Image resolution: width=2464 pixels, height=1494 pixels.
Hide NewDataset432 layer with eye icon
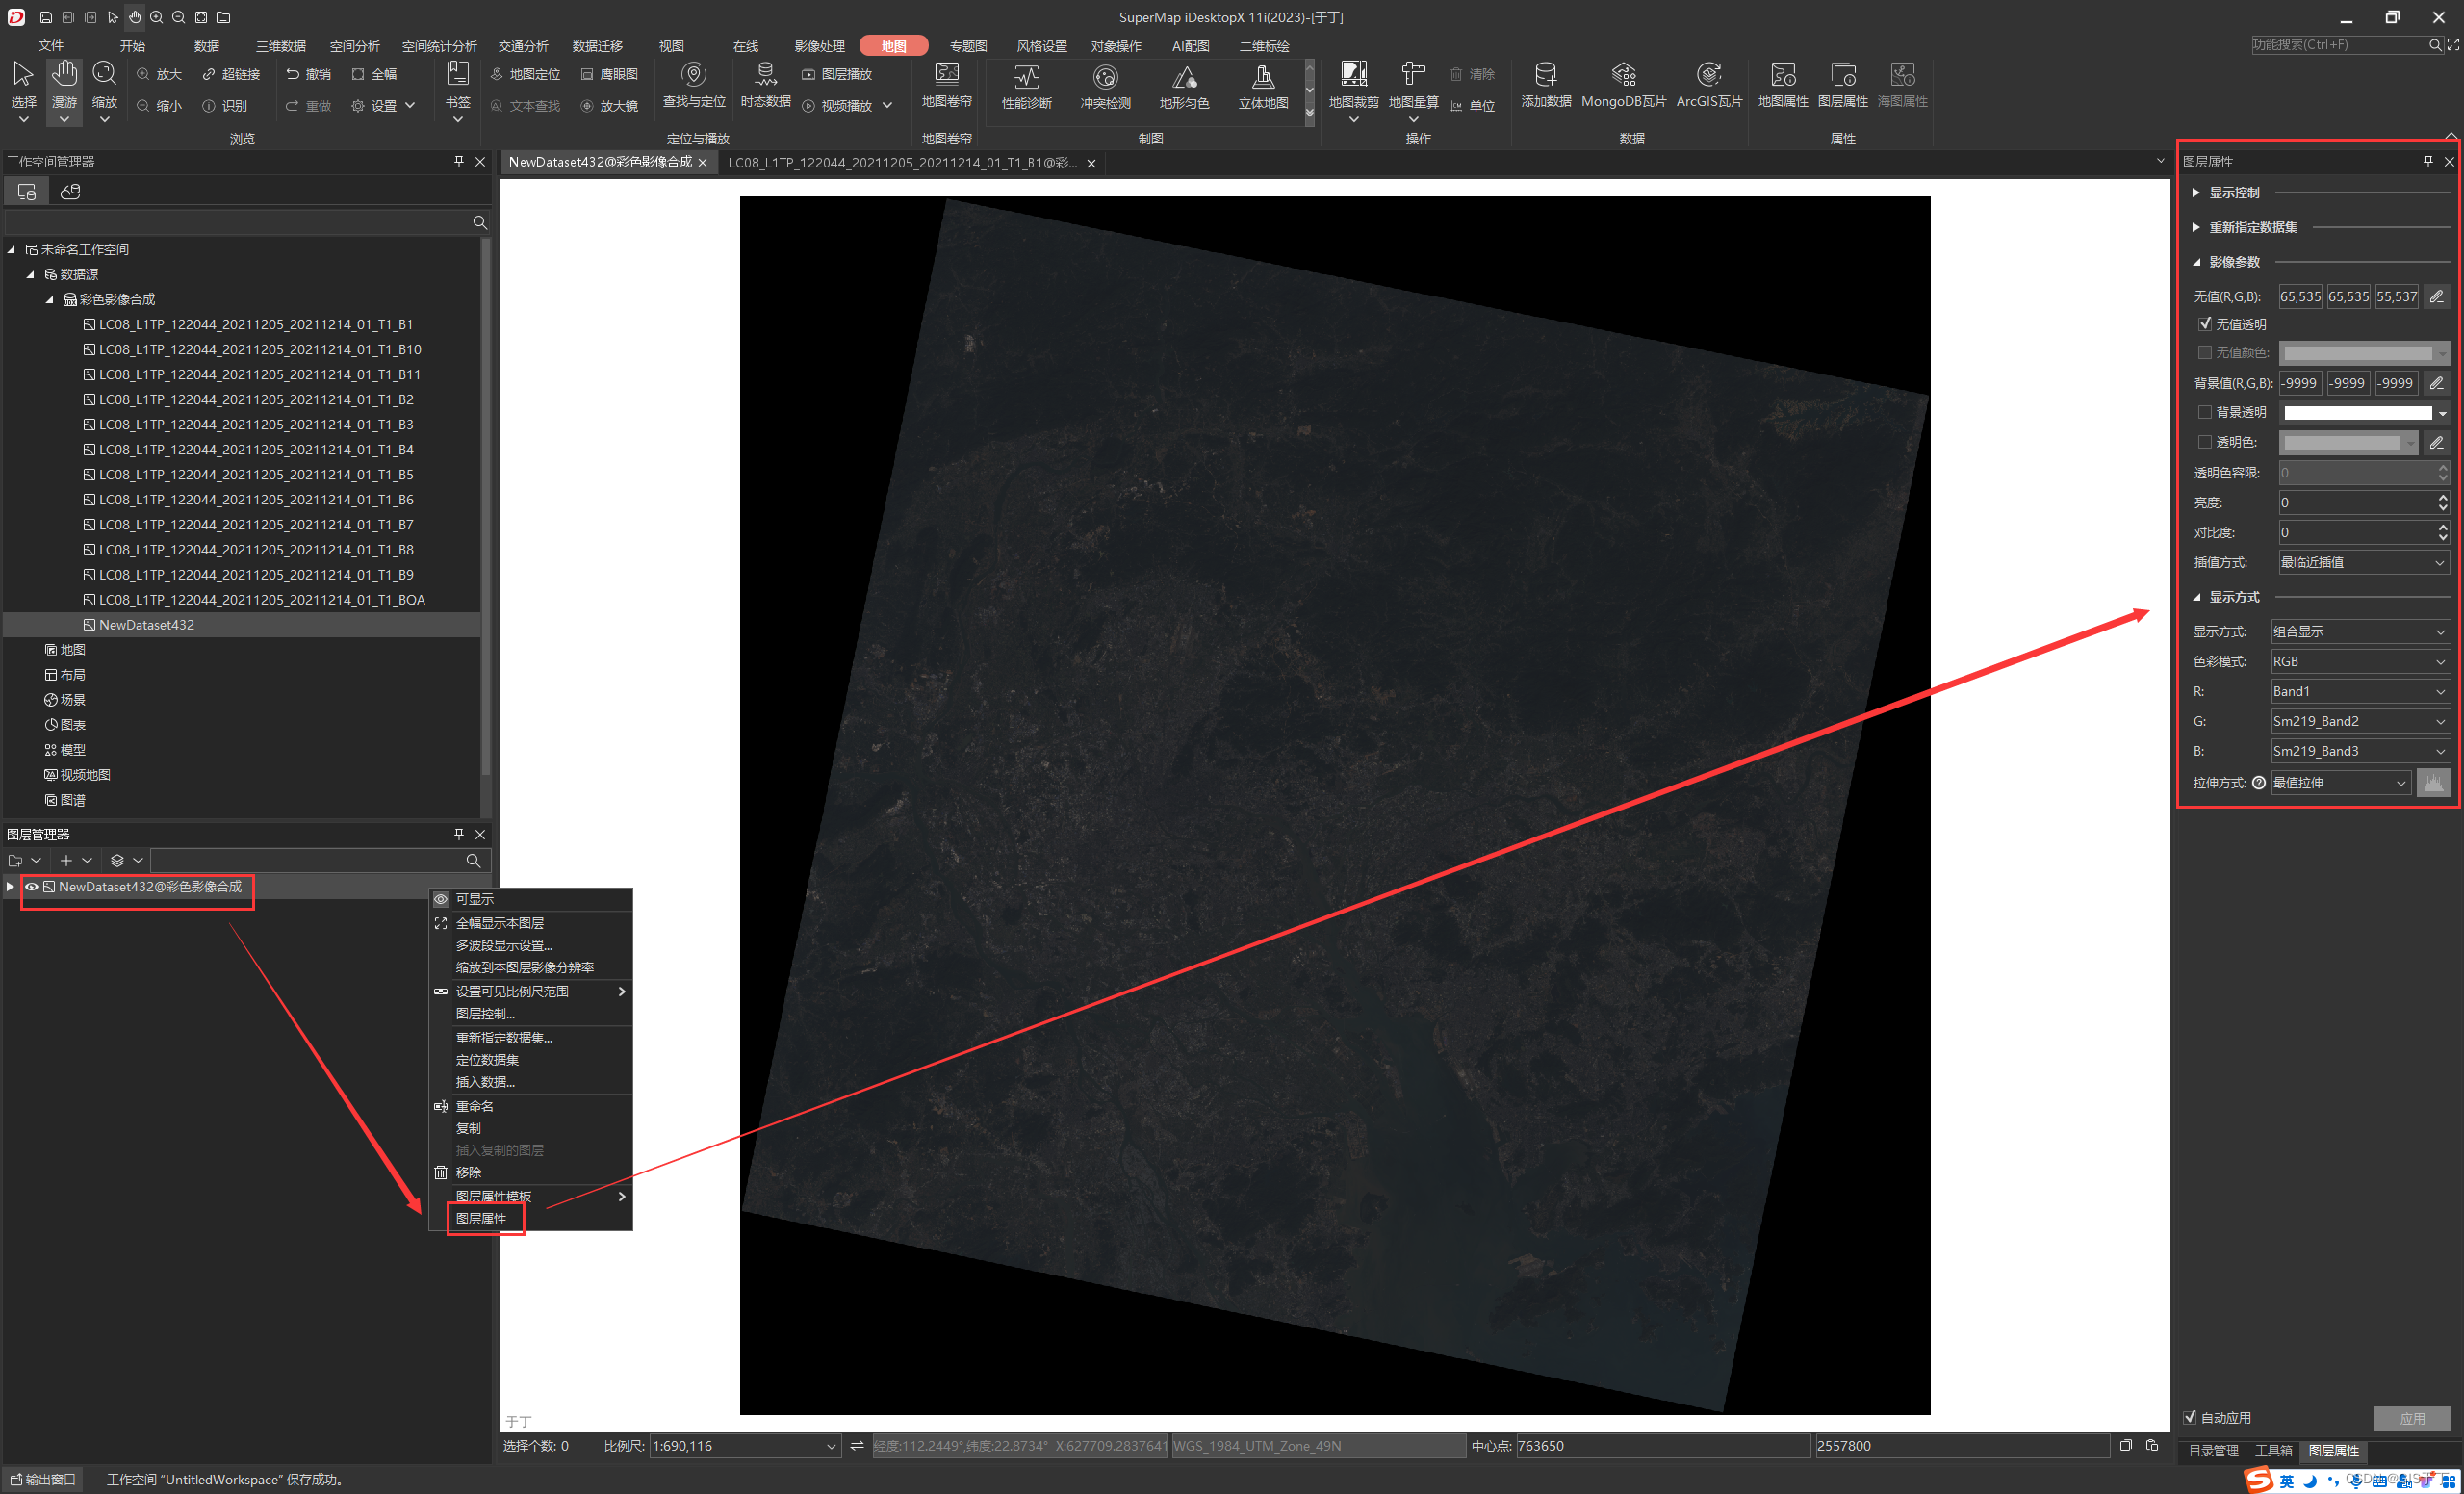pyautogui.click(x=32, y=886)
